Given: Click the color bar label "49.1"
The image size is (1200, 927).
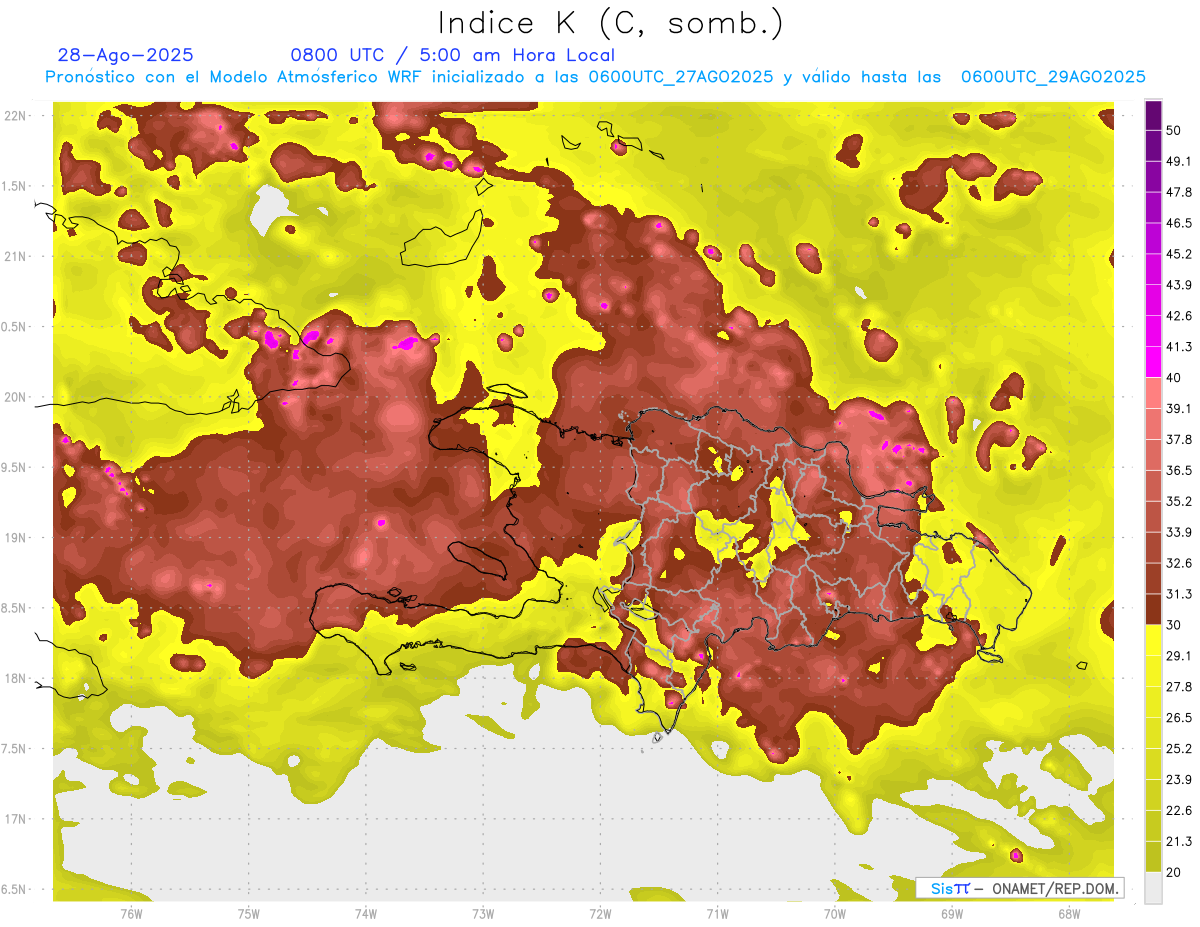Looking at the screenshot, I should [1179, 161].
